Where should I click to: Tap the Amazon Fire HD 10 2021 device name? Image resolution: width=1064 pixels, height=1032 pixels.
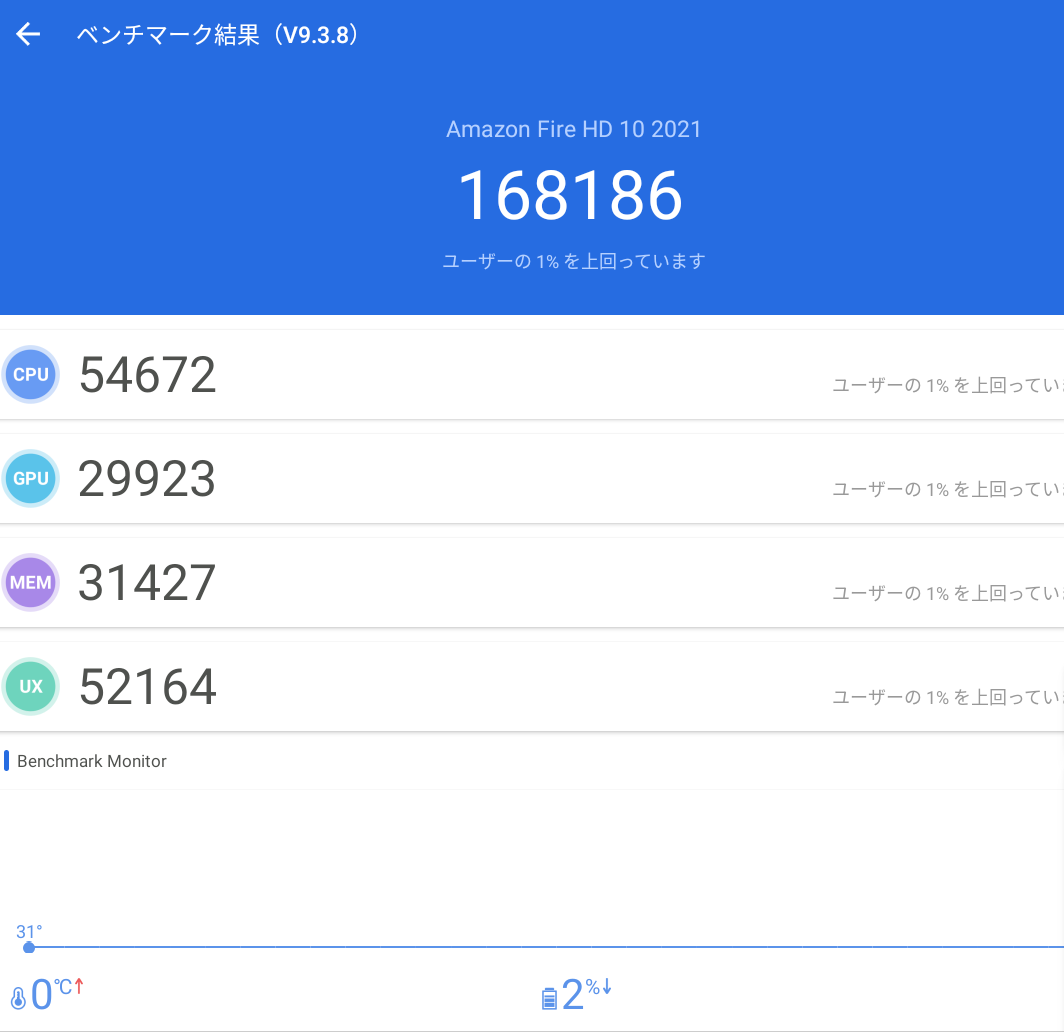(573, 129)
